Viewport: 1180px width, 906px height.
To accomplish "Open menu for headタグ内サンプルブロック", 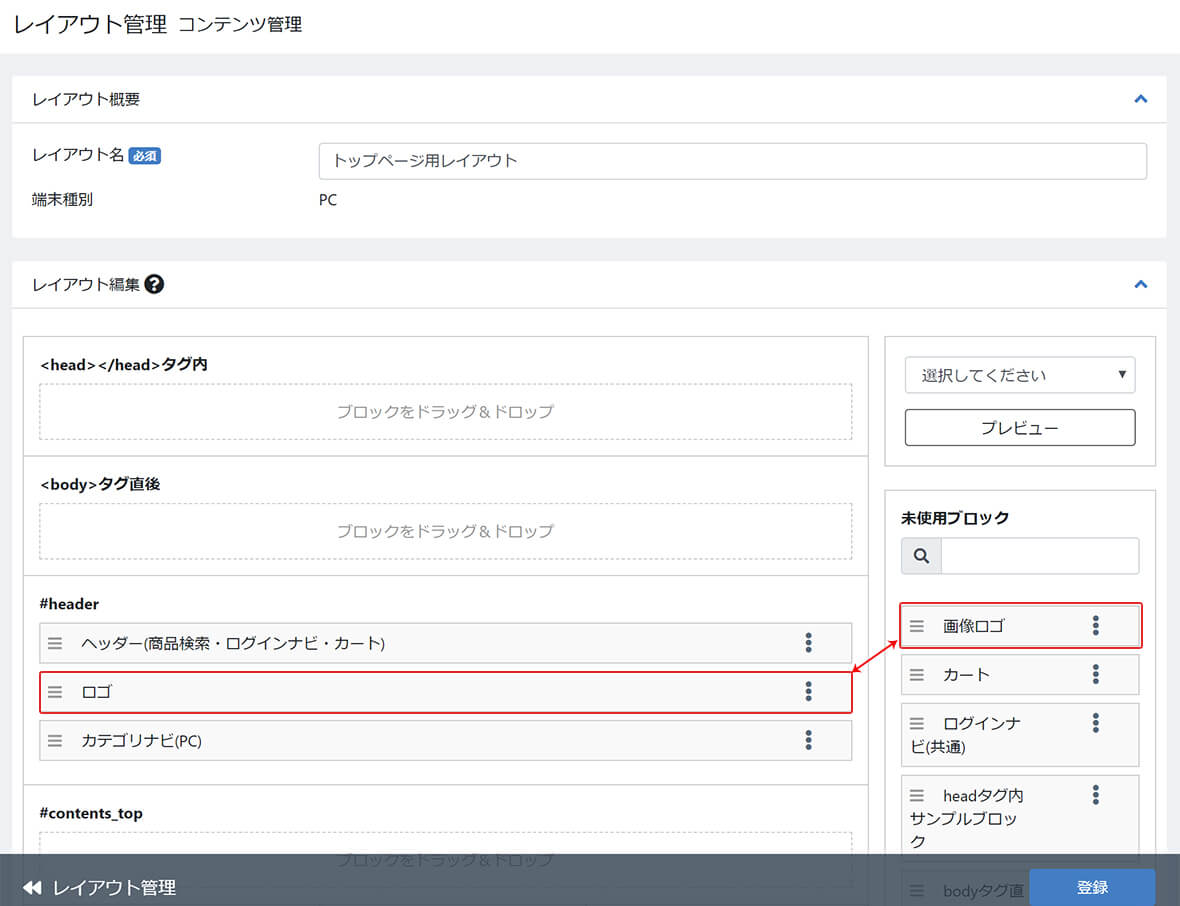I will (1095, 795).
